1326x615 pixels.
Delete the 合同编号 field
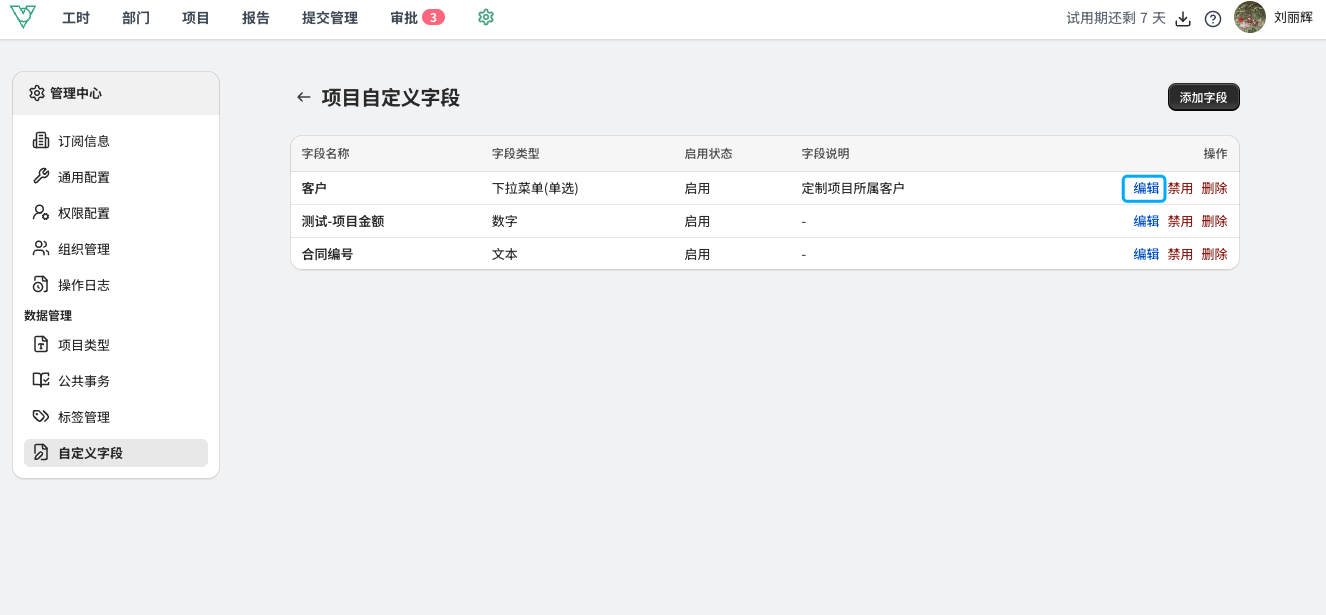[1214, 254]
